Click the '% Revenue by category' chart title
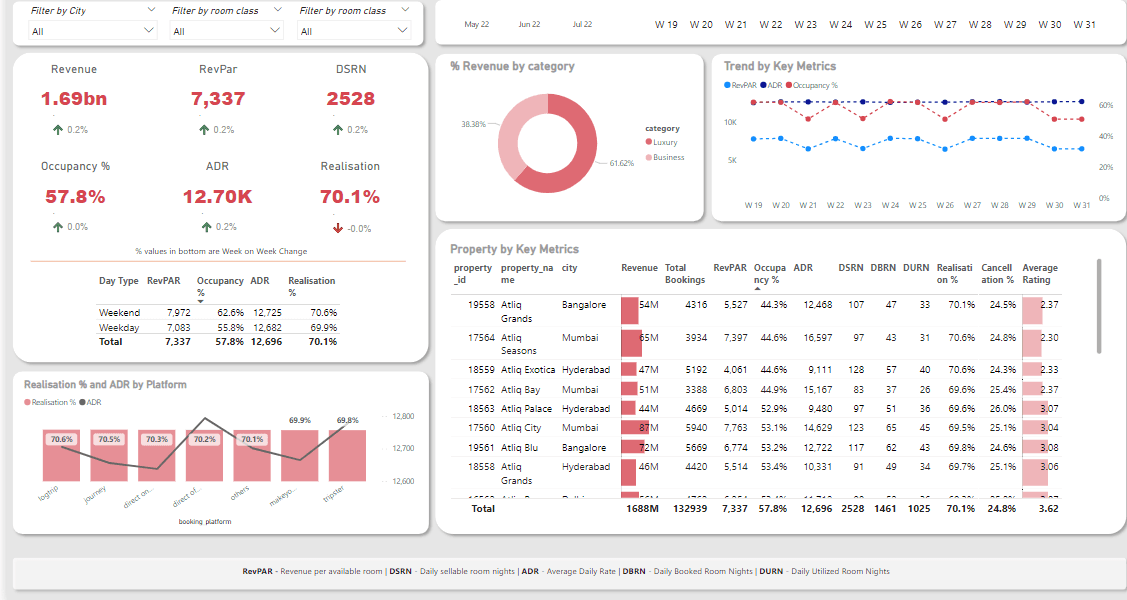 pos(512,66)
